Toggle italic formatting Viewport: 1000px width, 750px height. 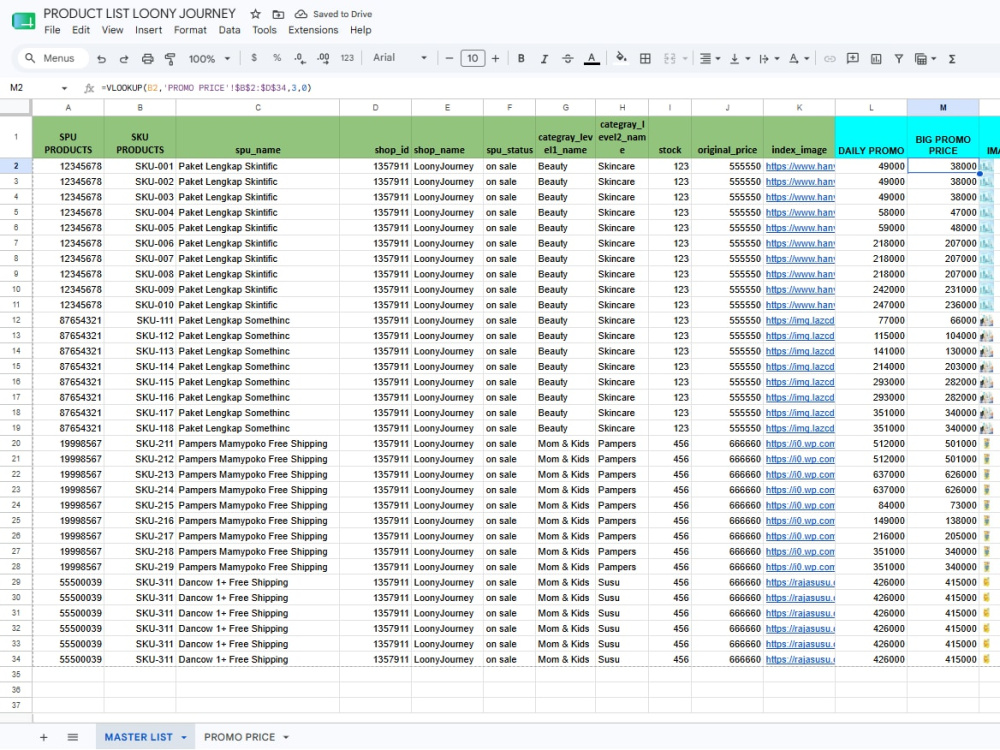pyautogui.click(x=544, y=59)
